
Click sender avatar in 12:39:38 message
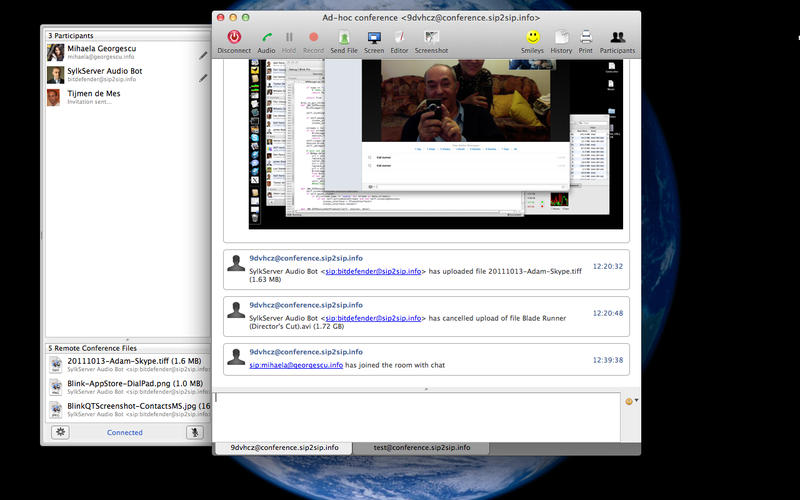click(x=236, y=357)
